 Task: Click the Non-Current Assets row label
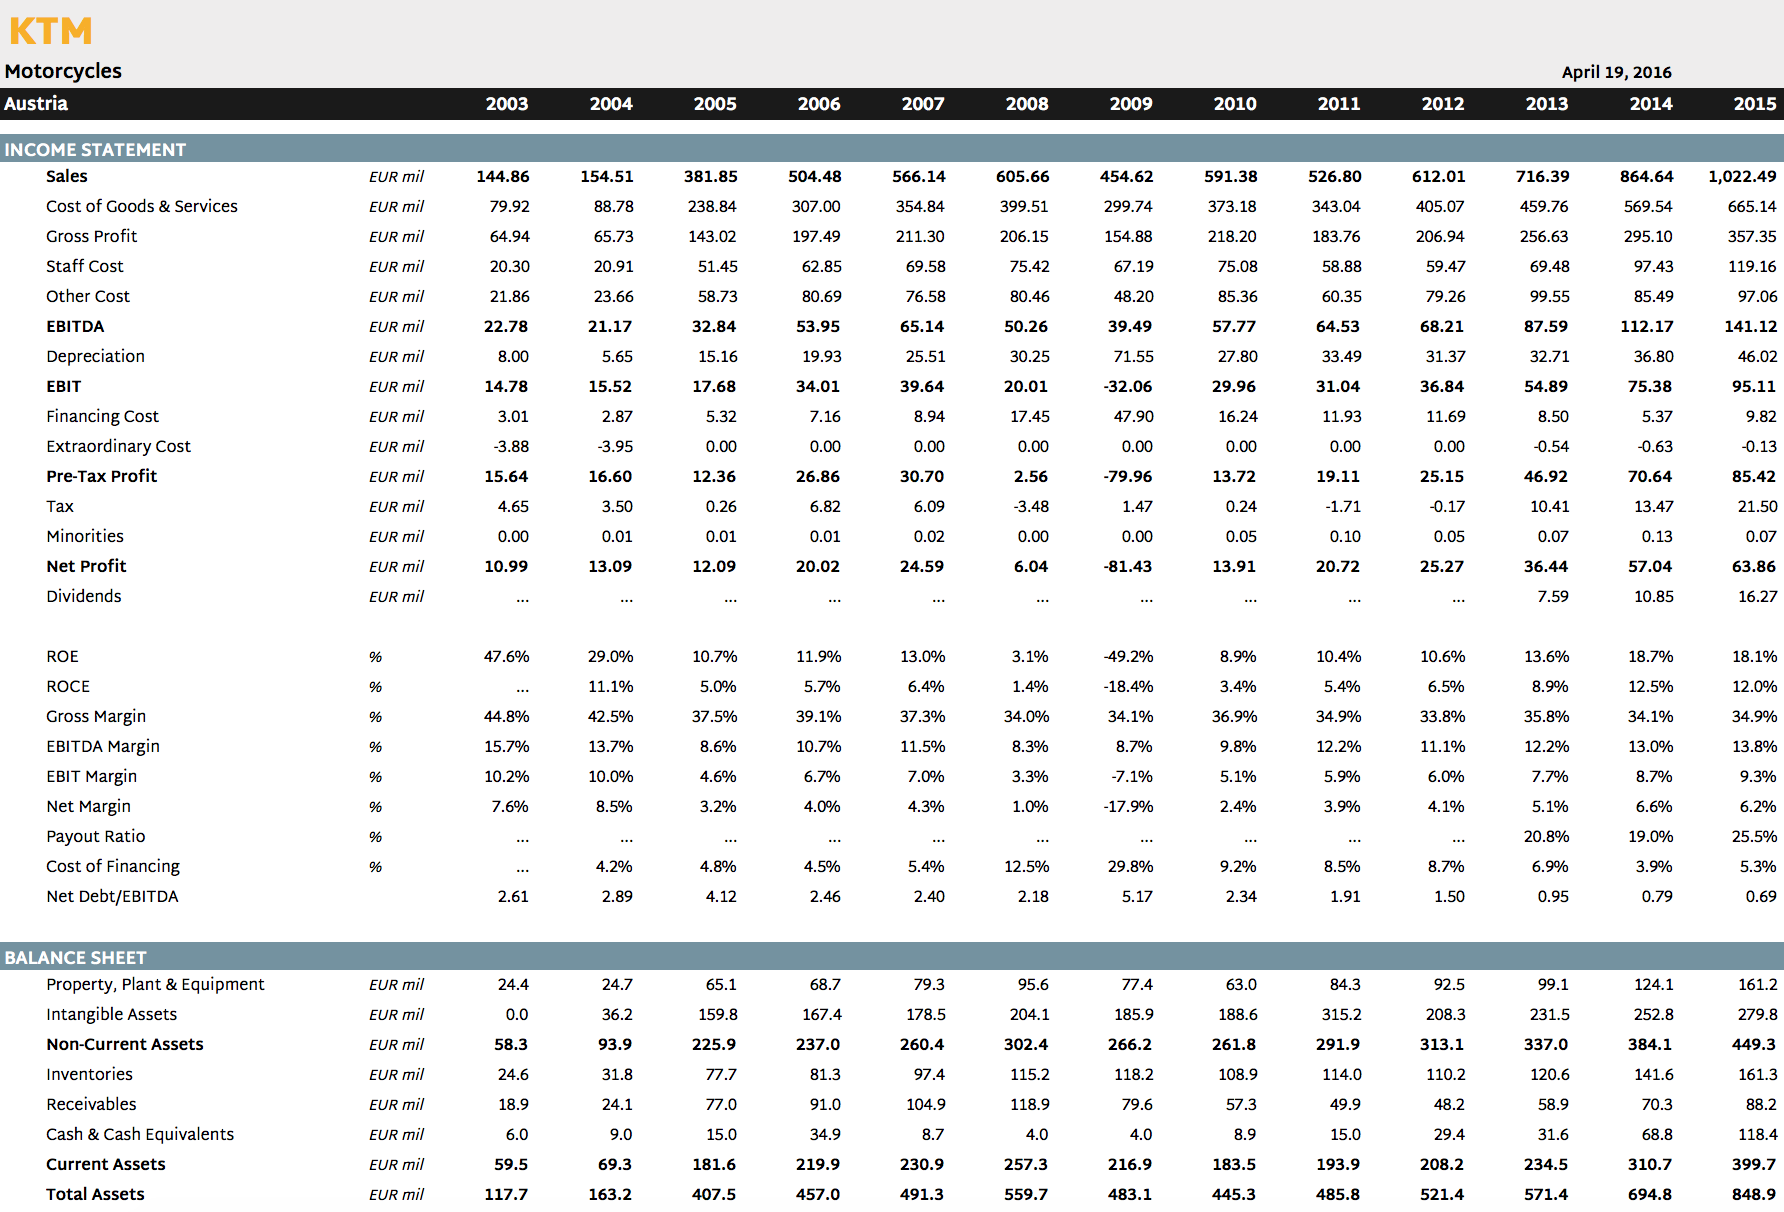[x=124, y=1044]
